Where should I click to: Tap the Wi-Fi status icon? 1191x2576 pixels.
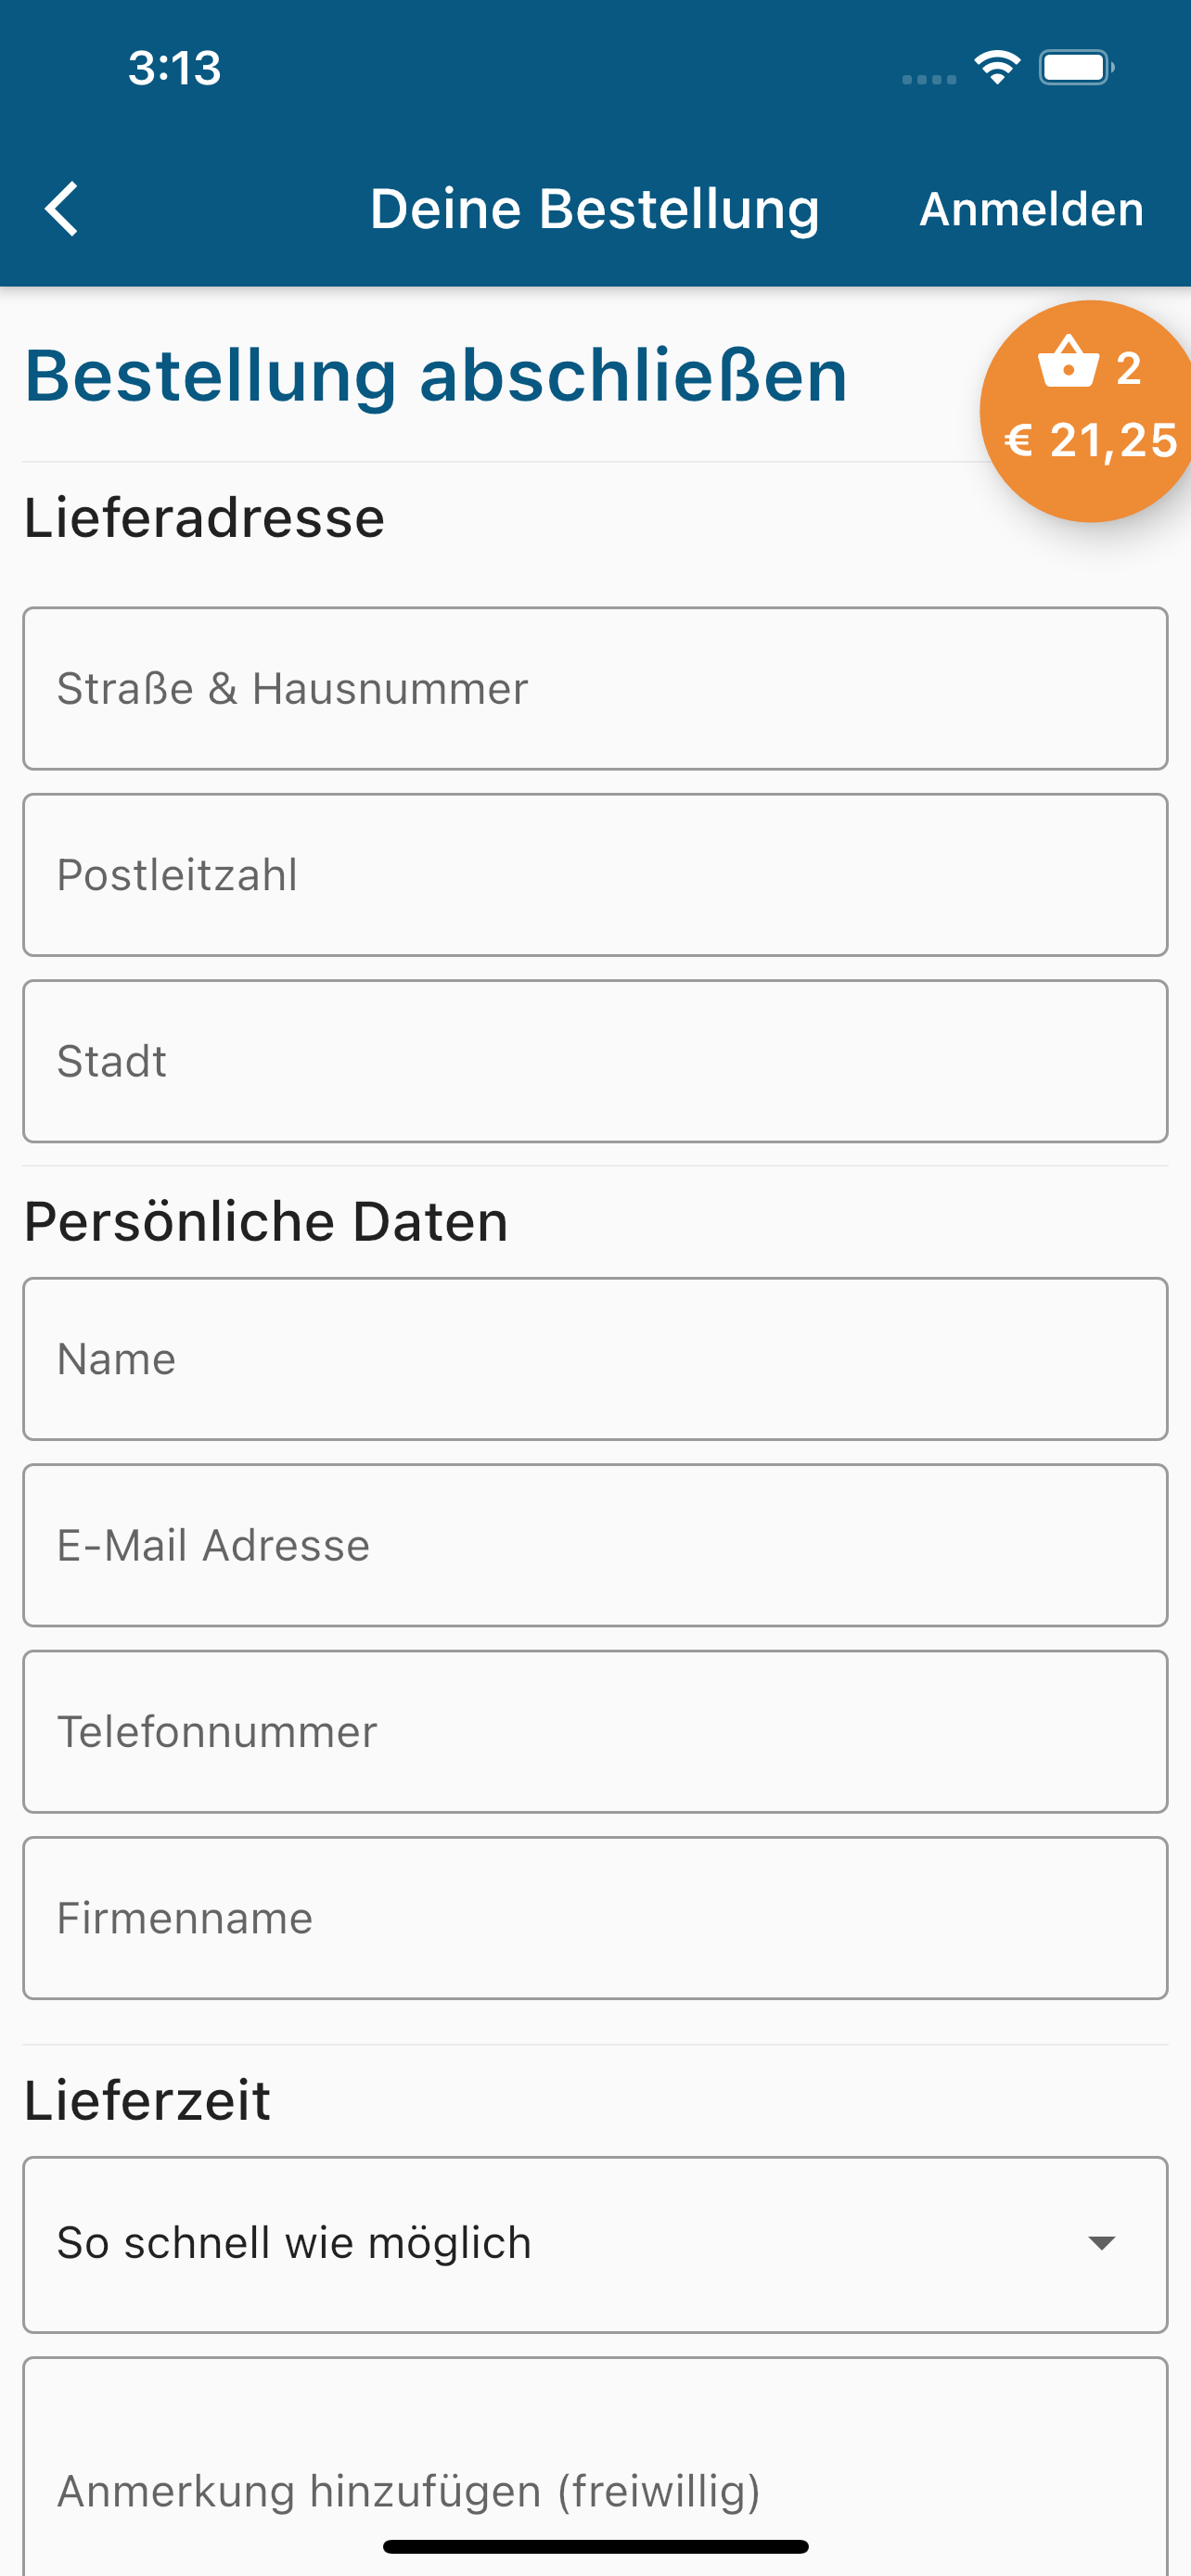997,67
